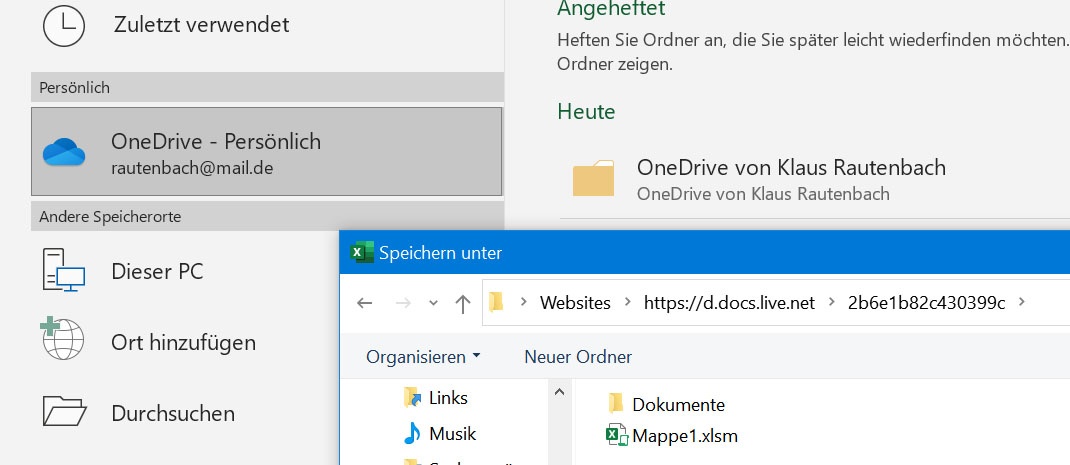Go up one folder level with up arrow
Image resolution: width=1070 pixels, height=465 pixels.
463,303
